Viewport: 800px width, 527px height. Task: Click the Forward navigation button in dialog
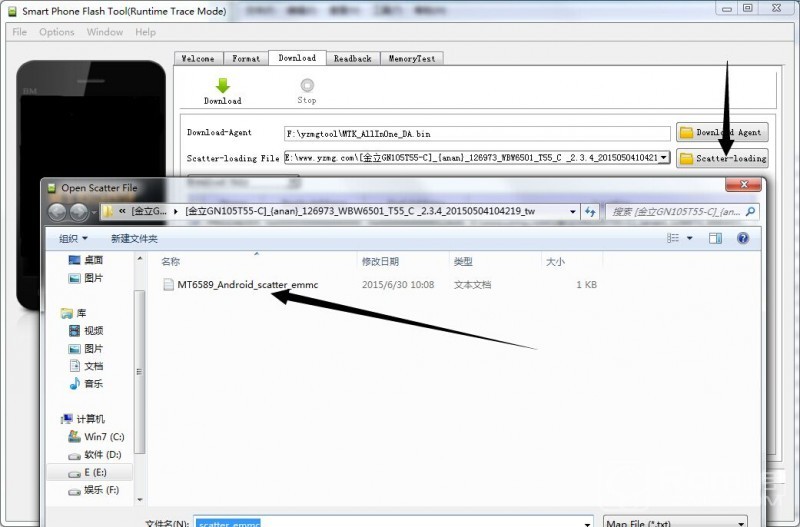(79, 212)
